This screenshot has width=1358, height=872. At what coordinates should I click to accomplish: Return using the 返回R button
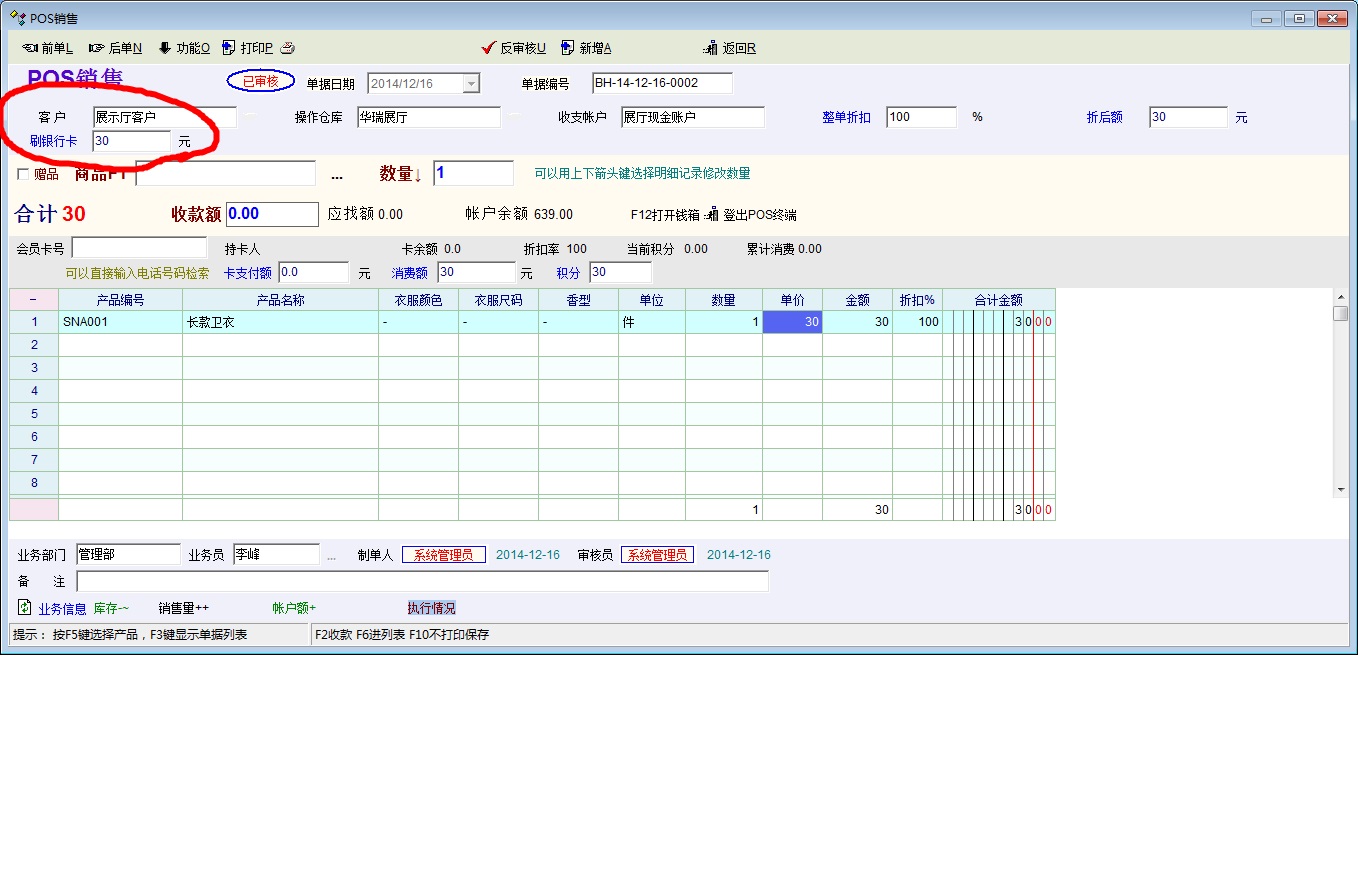(x=730, y=48)
